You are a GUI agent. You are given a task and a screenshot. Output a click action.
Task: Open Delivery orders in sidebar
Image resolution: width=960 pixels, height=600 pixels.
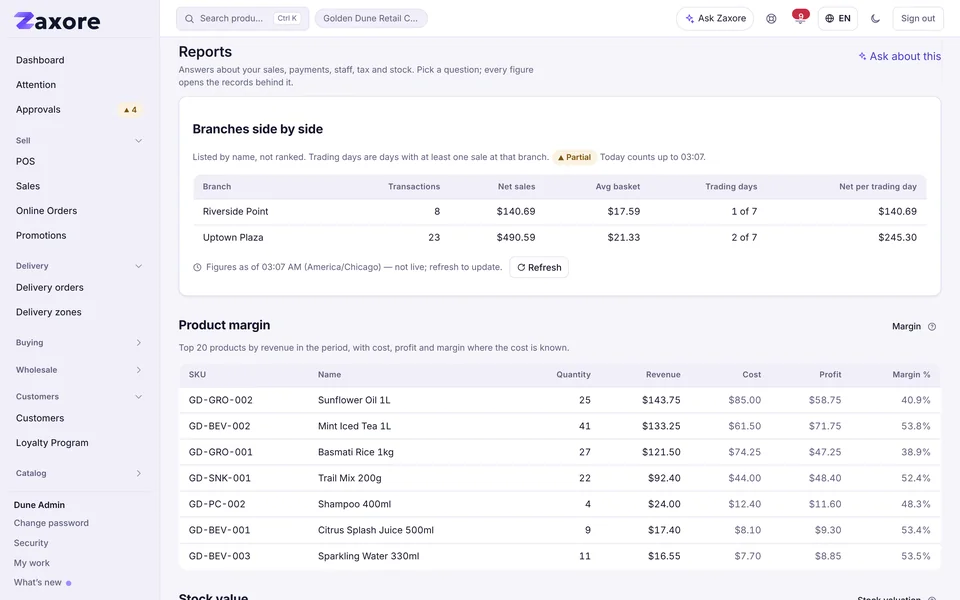click(x=50, y=287)
